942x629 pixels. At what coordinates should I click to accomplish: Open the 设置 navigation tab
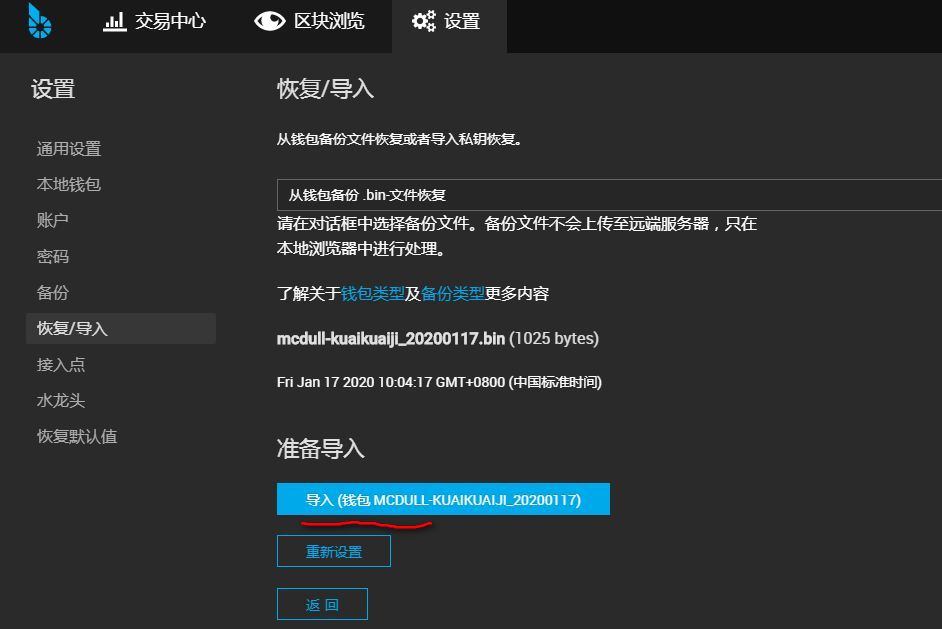449,24
